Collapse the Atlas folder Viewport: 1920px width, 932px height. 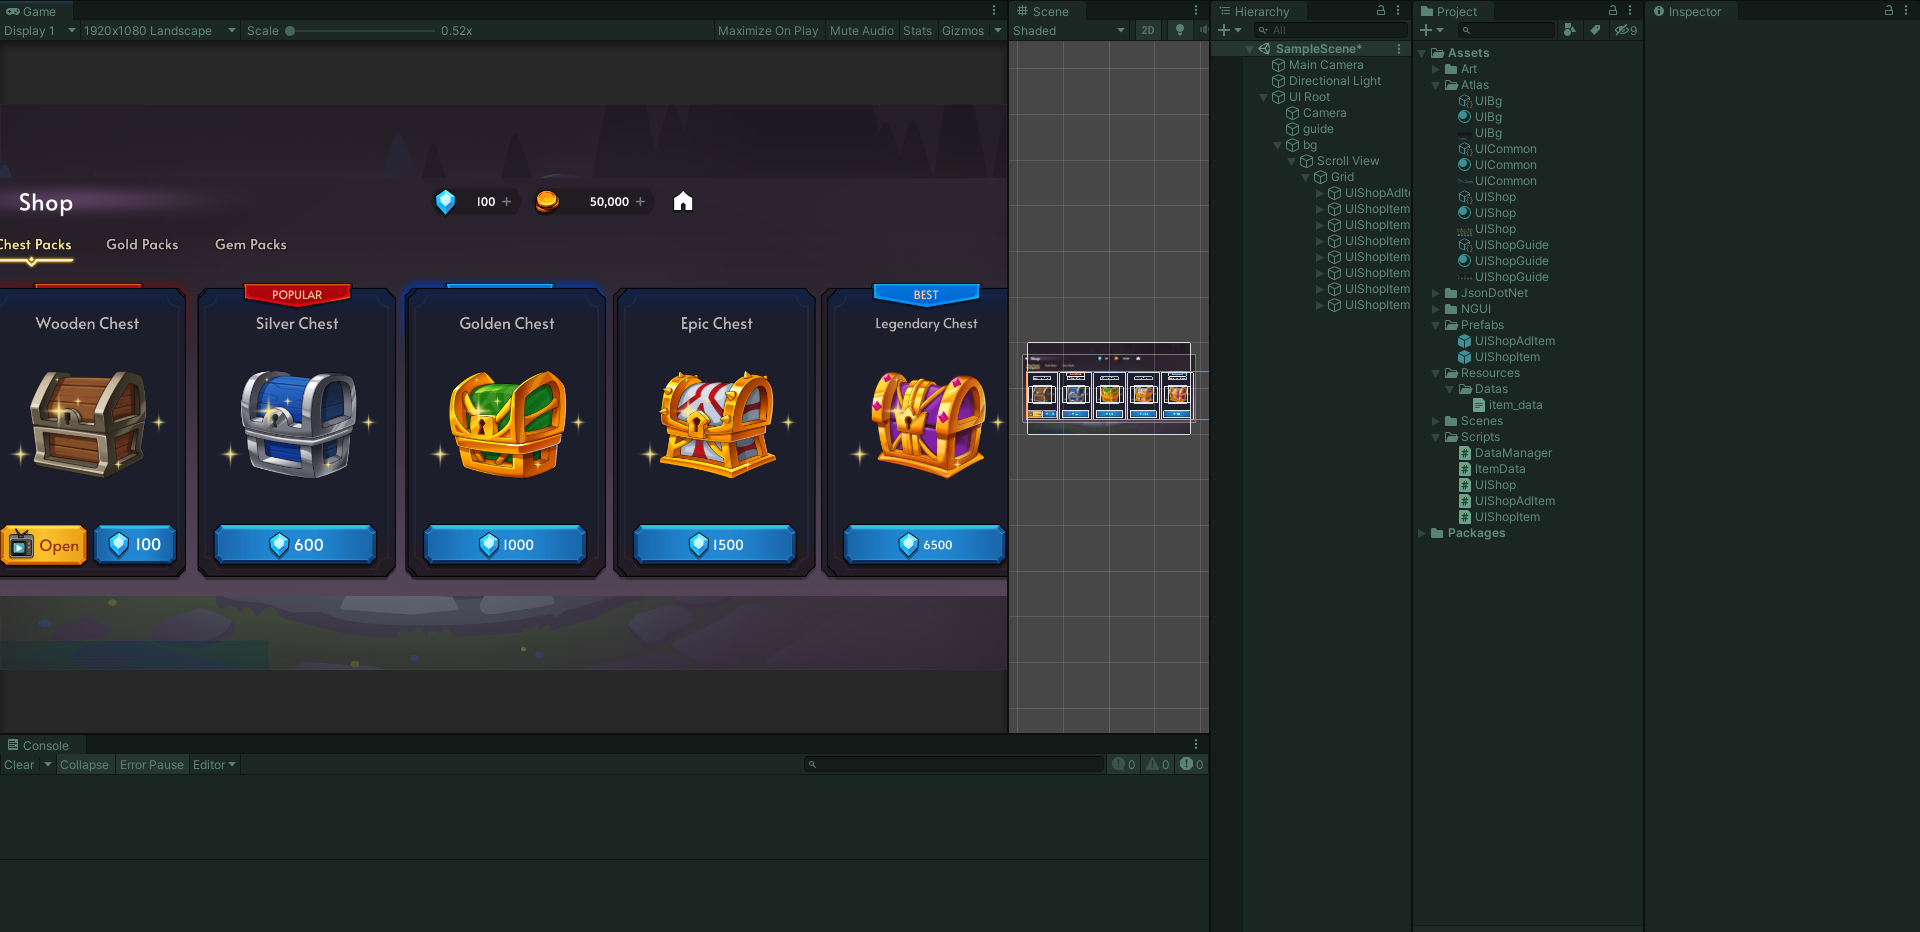pos(1436,85)
